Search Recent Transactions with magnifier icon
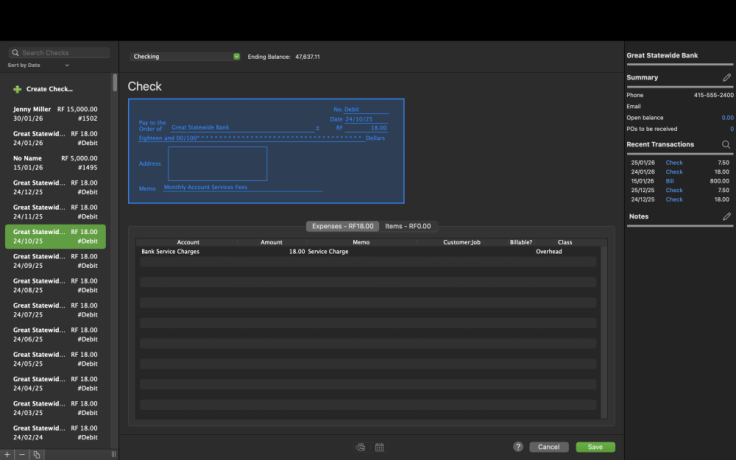This screenshot has height=460, width=736. click(727, 144)
